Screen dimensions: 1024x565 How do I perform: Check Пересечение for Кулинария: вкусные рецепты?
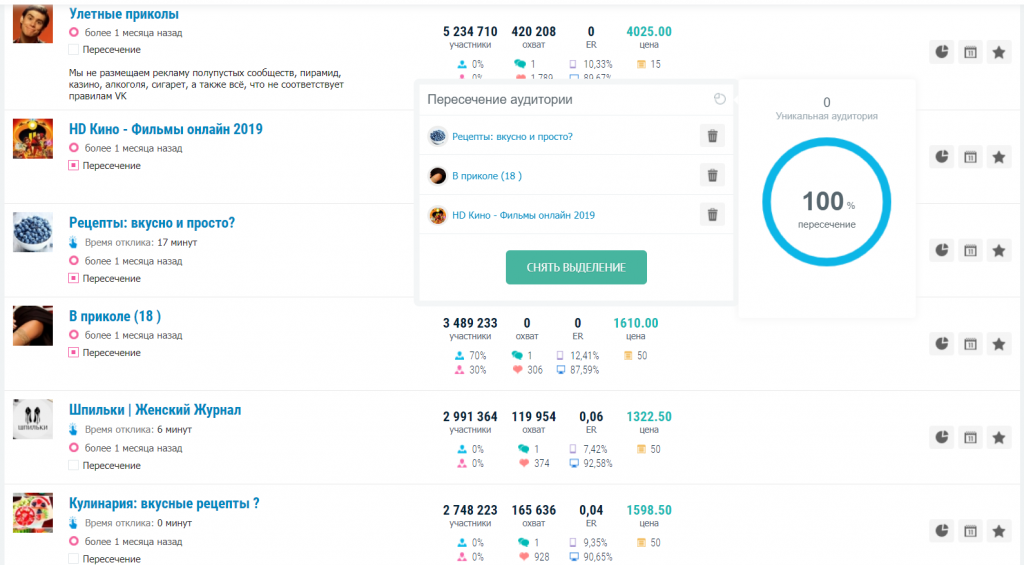73,558
